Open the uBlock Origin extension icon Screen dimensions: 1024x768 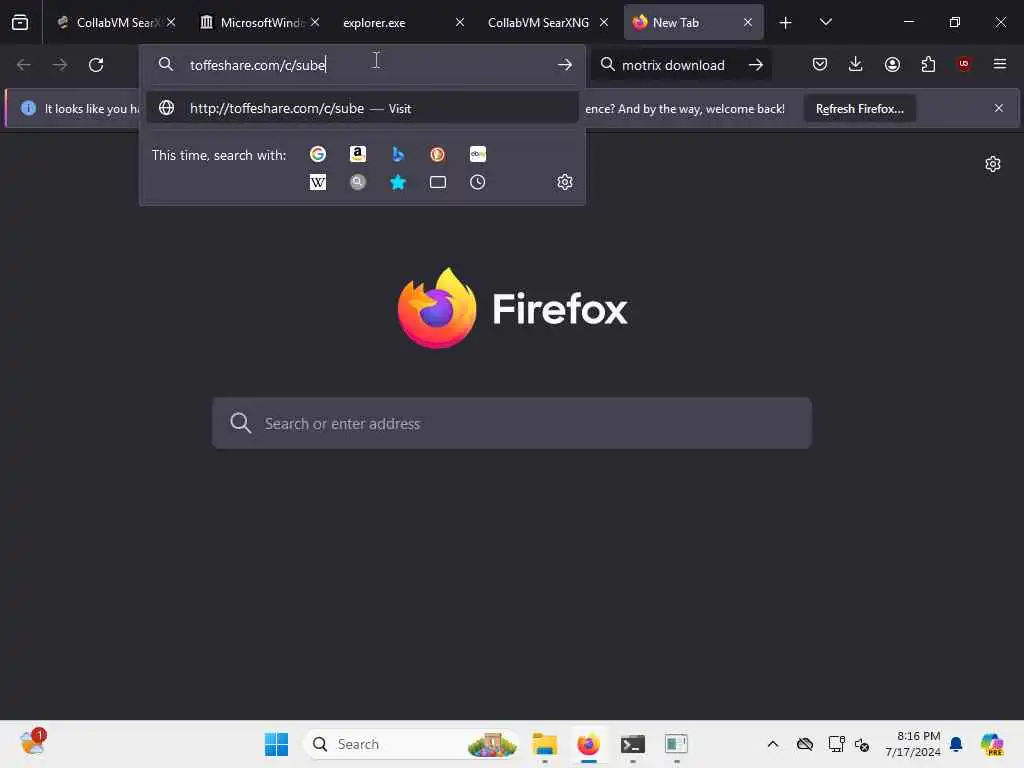(x=964, y=64)
